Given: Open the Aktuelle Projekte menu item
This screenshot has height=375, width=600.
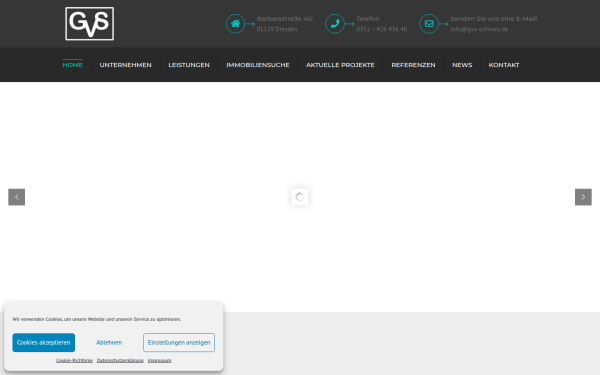Looking at the screenshot, I should [x=340, y=65].
